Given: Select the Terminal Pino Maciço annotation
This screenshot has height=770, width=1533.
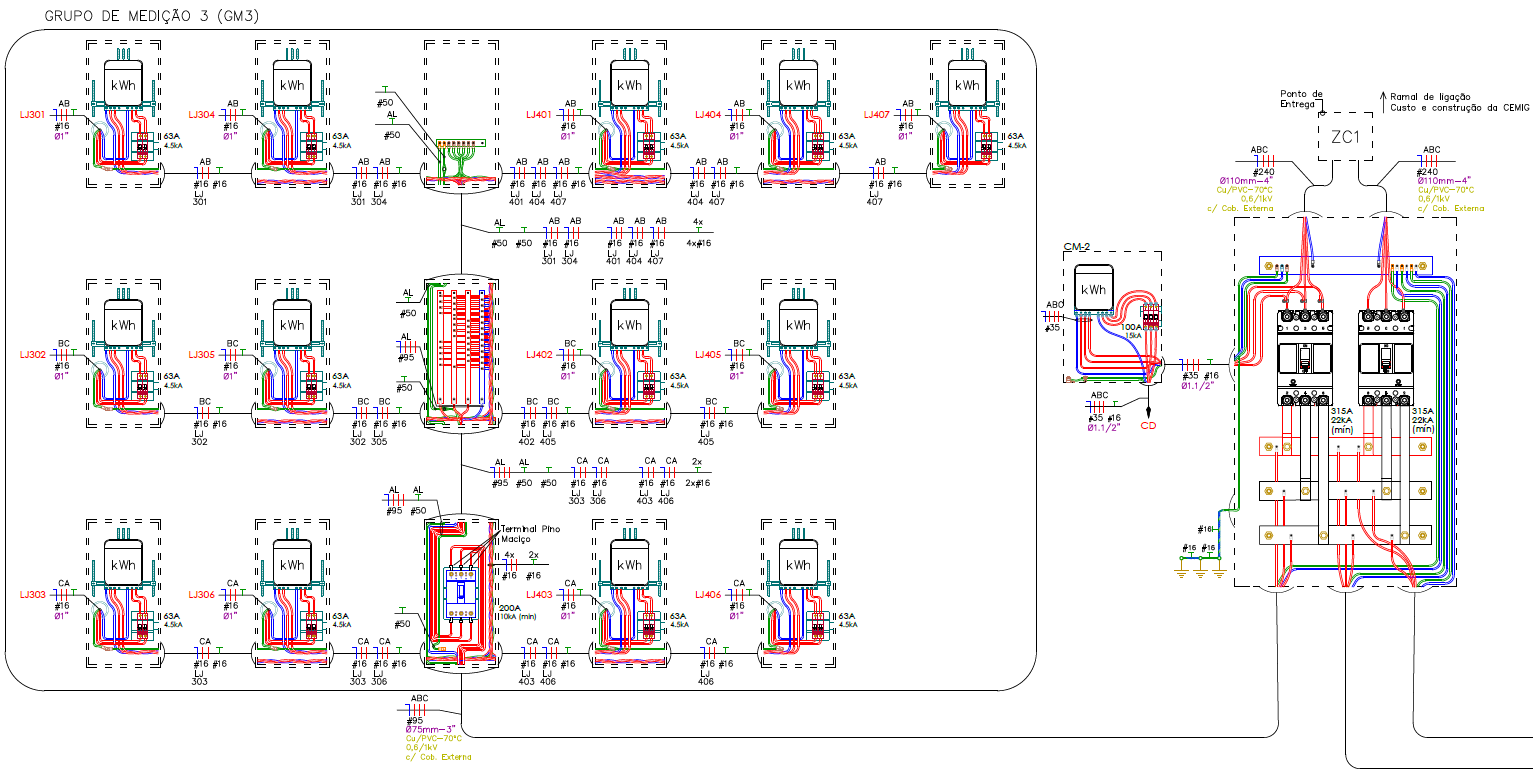Looking at the screenshot, I should (x=530, y=533).
